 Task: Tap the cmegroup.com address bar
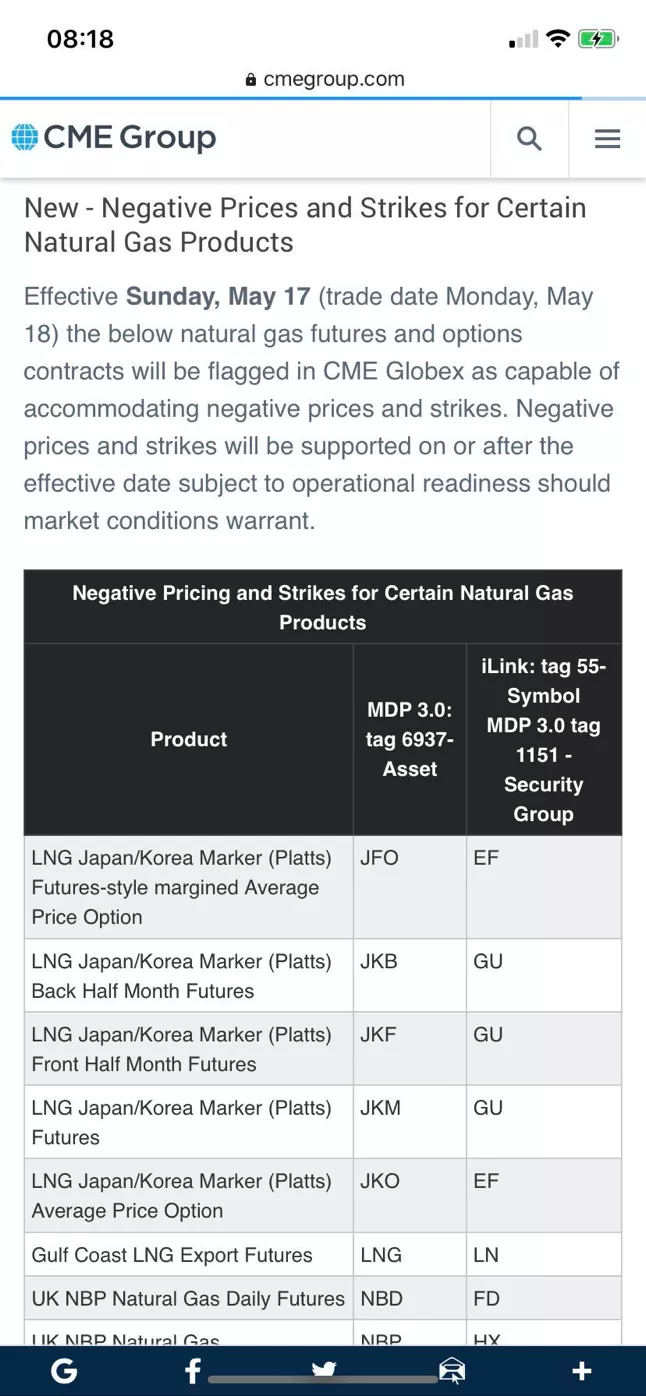324,79
